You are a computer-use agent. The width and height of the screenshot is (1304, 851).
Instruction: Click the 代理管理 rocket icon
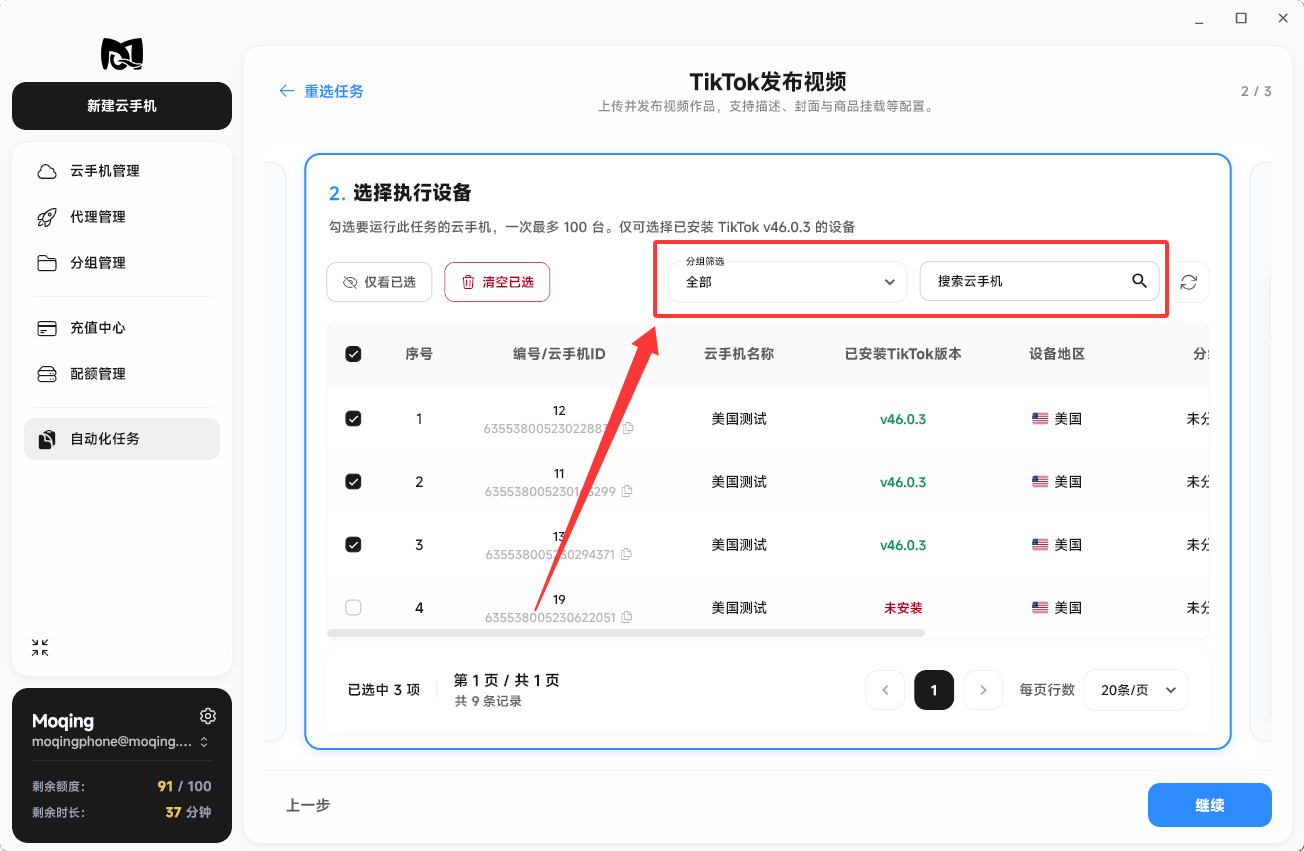pos(47,217)
